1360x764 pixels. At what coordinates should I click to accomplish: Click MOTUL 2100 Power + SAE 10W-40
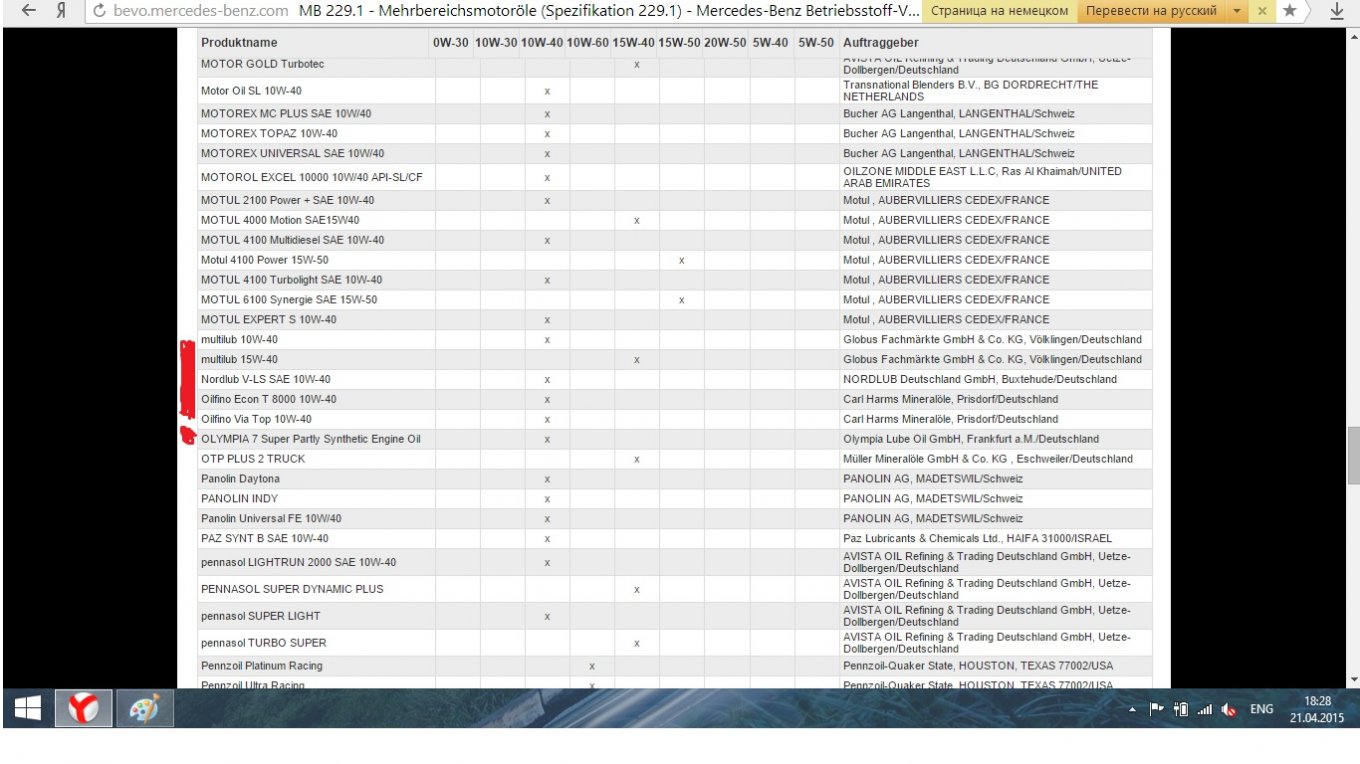pyautogui.click(x=287, y=200)
